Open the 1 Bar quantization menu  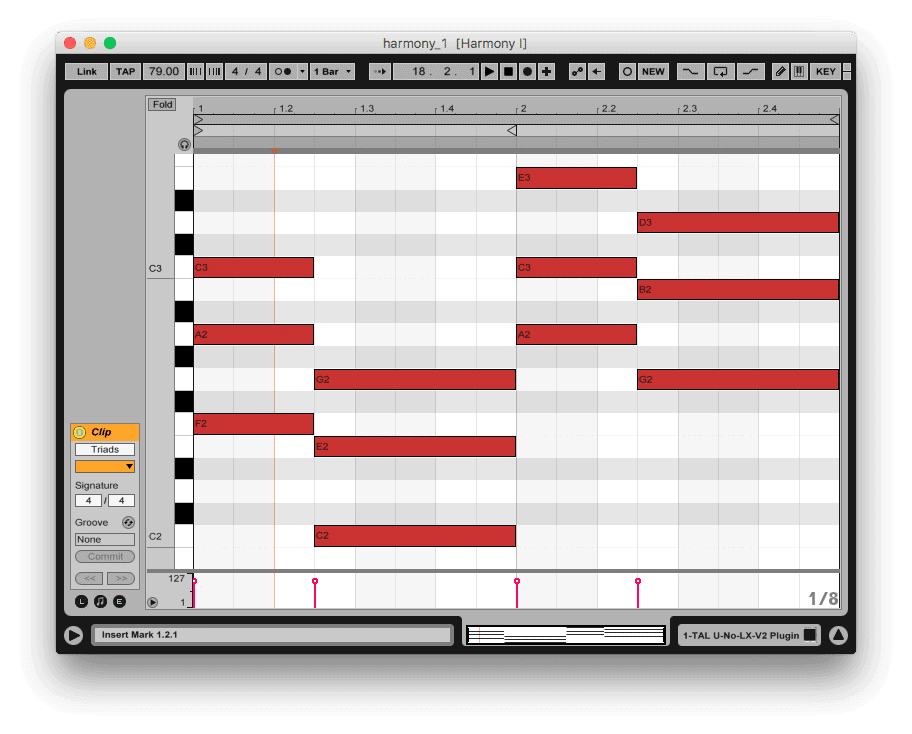click(332, 72)
